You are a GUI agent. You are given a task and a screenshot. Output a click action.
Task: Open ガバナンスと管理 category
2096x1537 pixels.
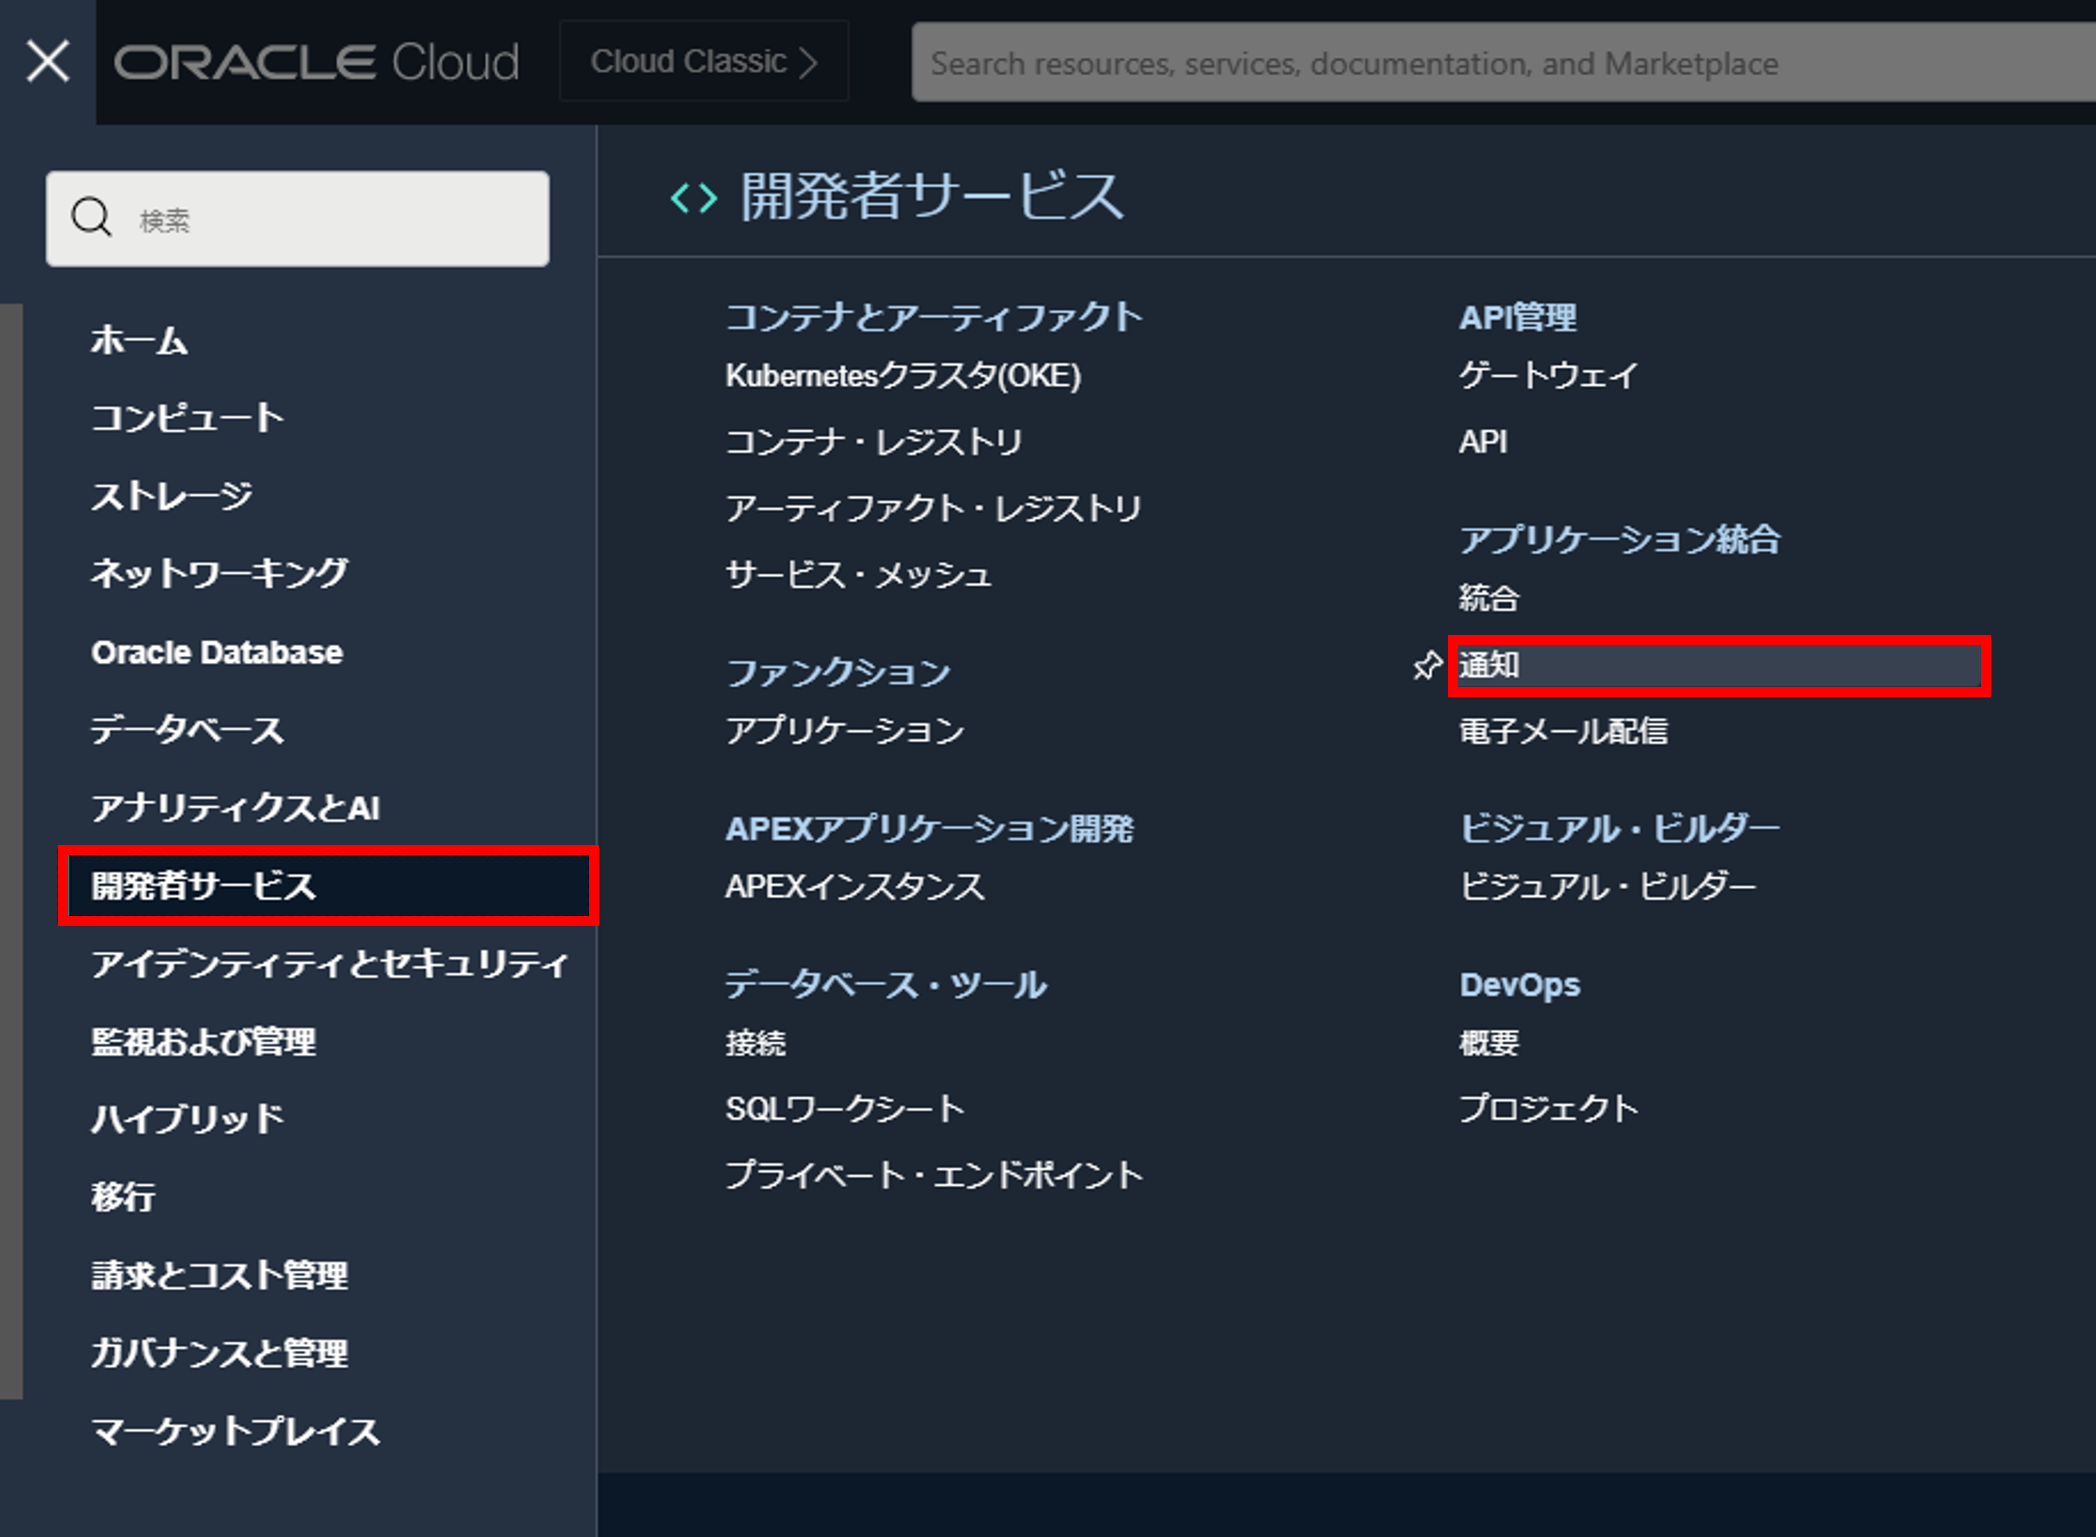tap(220, 1353)
